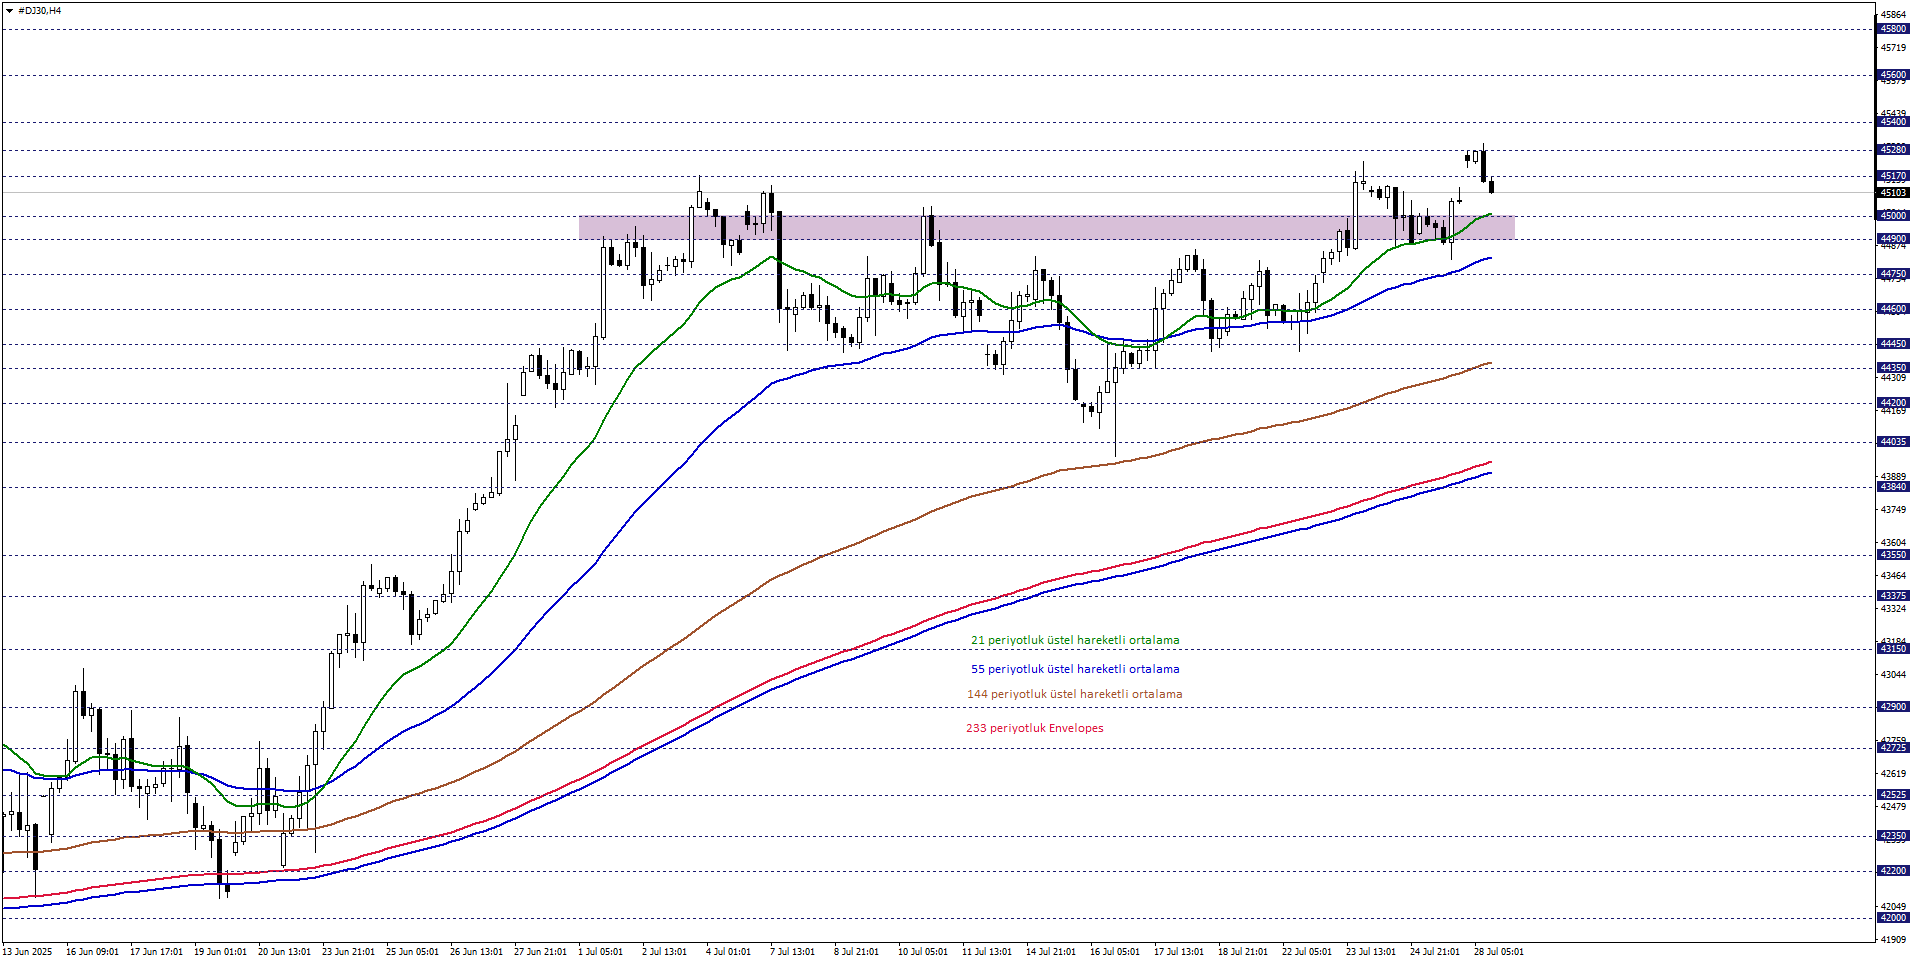Click the '21 periyotluk üstel hareketli ortalama' label
Screen dimensions: 1916x963
[1075, 640]
